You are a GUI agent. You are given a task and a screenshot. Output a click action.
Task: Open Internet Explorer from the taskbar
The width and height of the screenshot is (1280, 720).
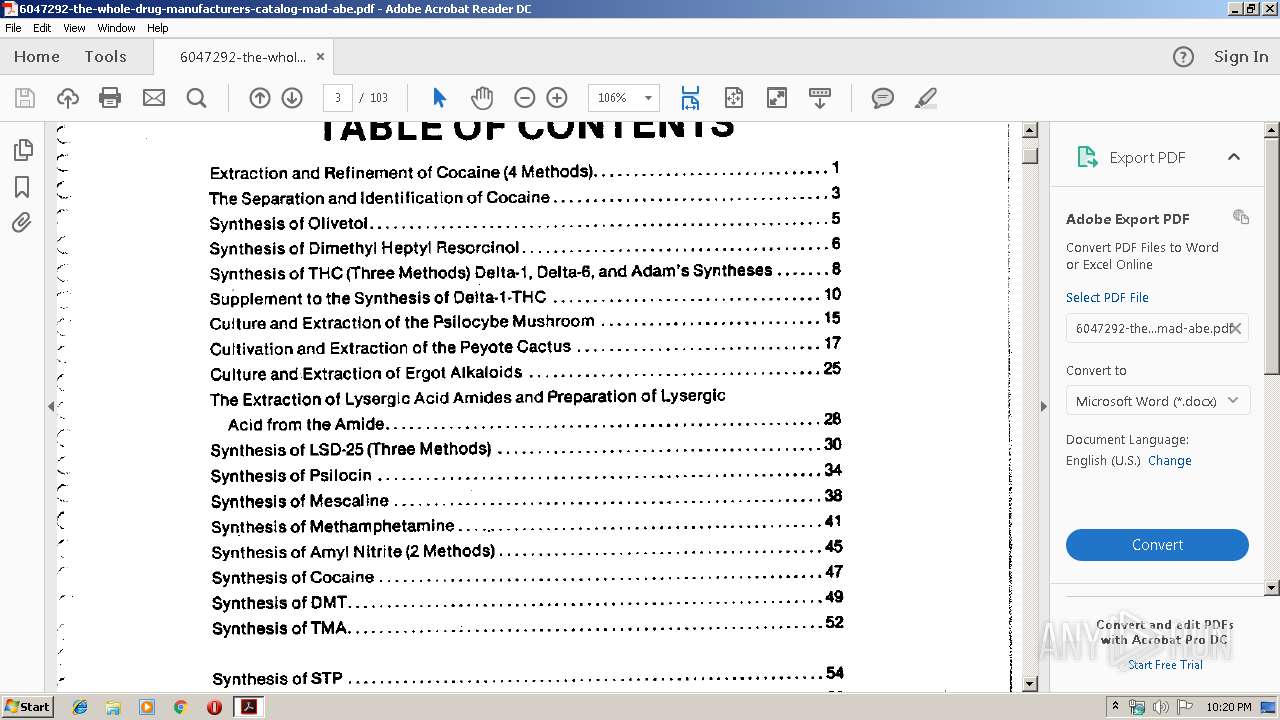pyautogui.click(x=80, y=707)
